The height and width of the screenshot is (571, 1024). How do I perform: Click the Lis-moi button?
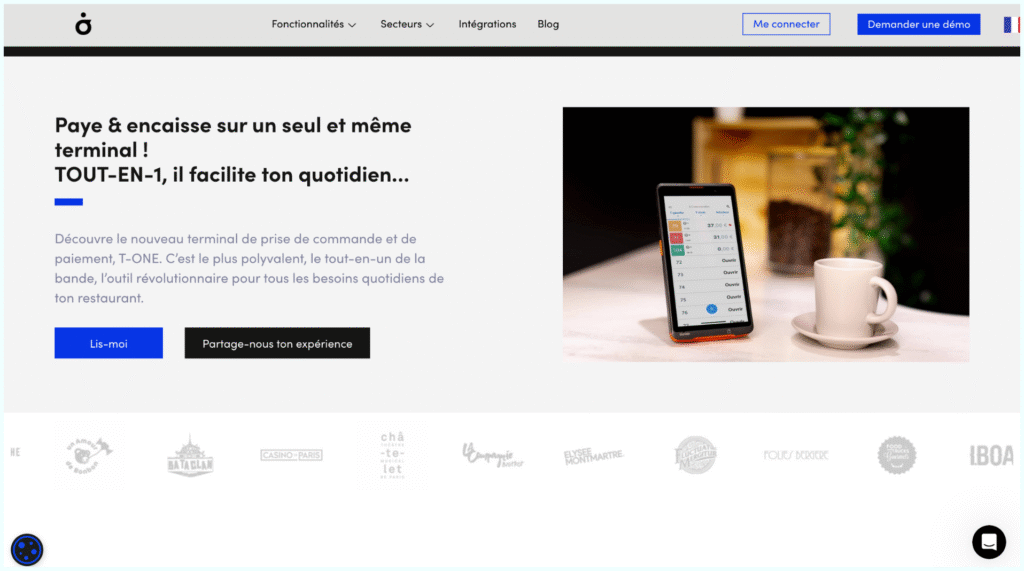[x=108, y=343]
